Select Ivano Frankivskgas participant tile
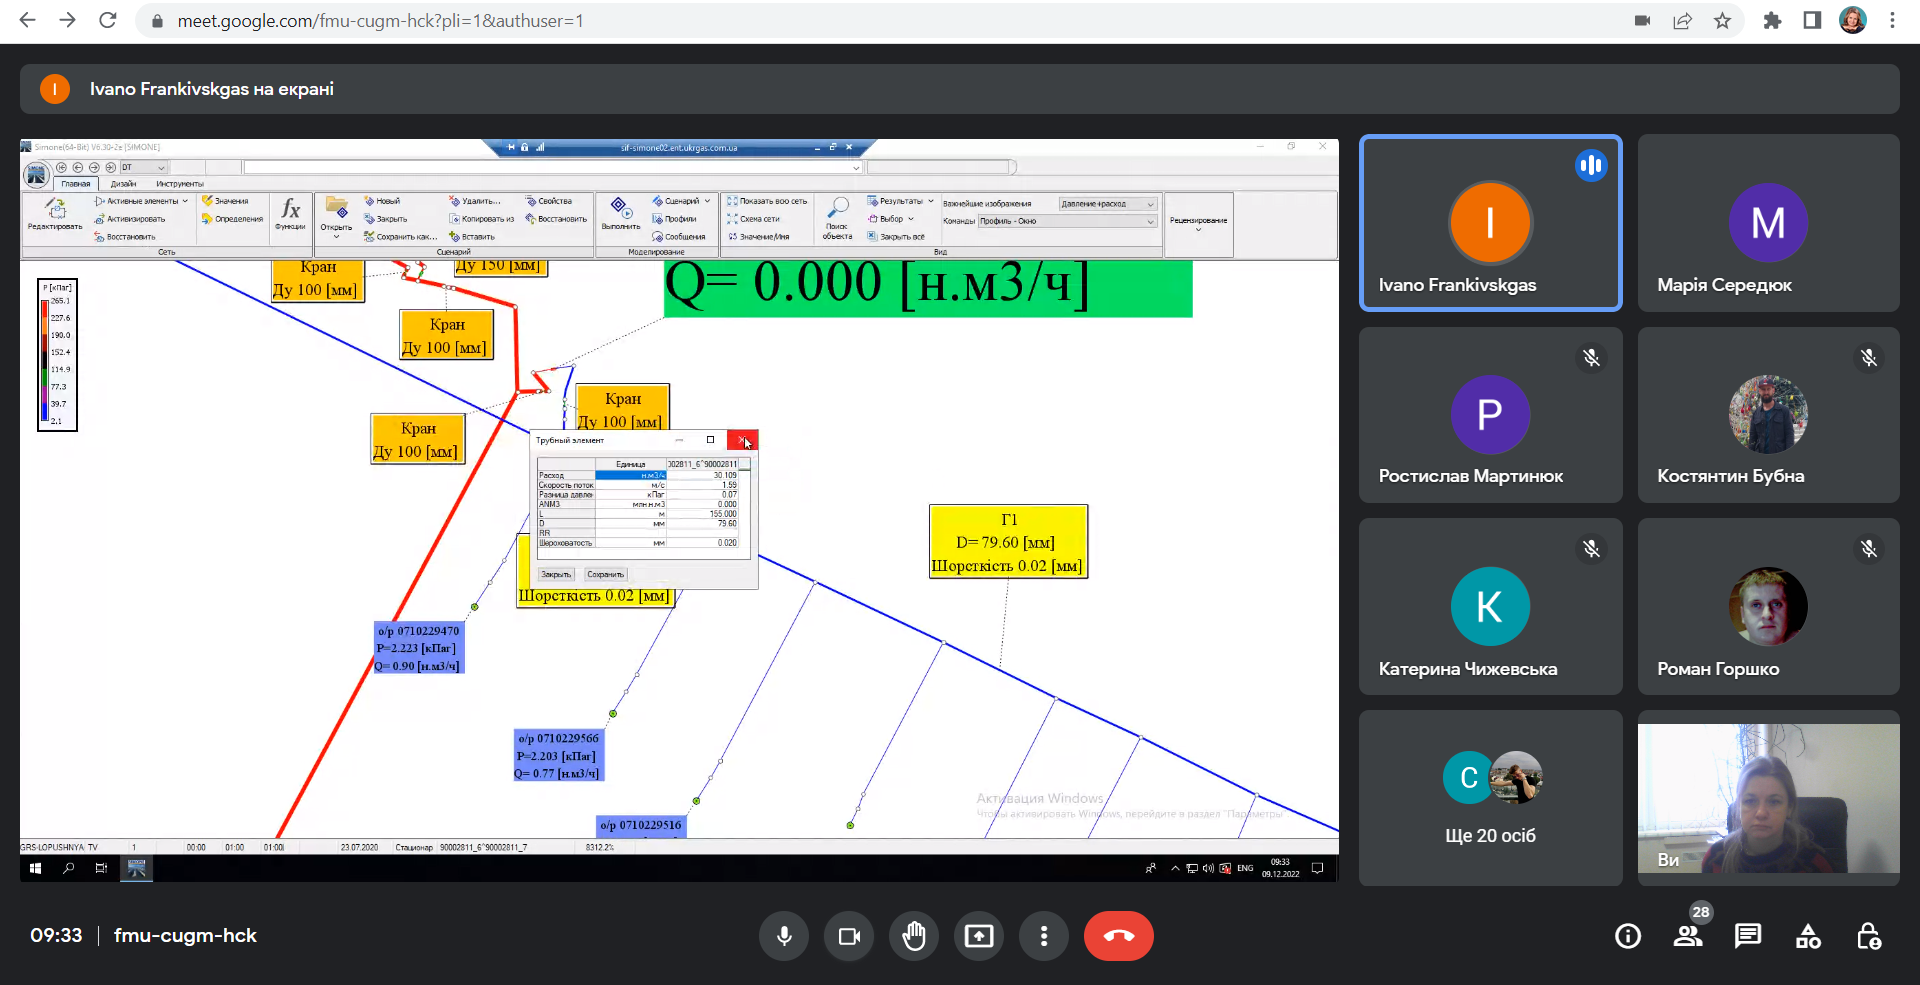The image size is (1920, 985). [x=1490, y=223]
